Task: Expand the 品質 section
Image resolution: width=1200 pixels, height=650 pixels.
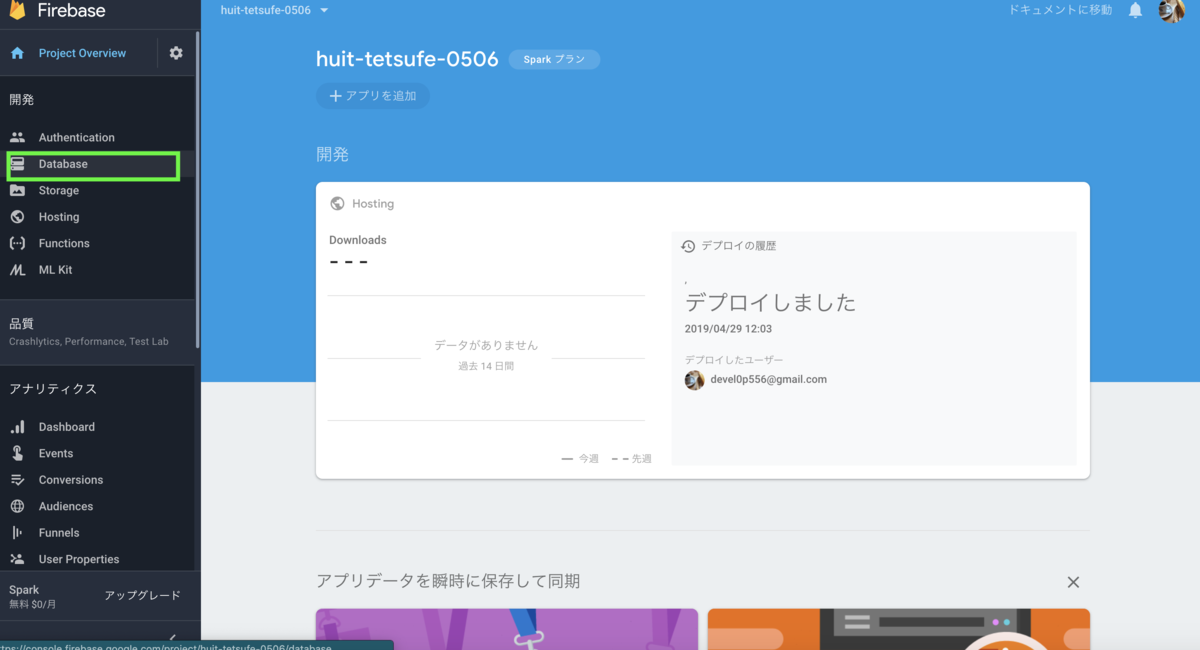Action: click(x=98, y=332)
